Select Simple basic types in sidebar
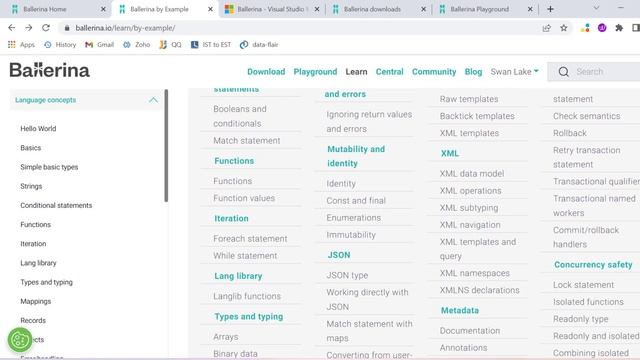Viewport: 640px width, 360px height. (49, 167)
